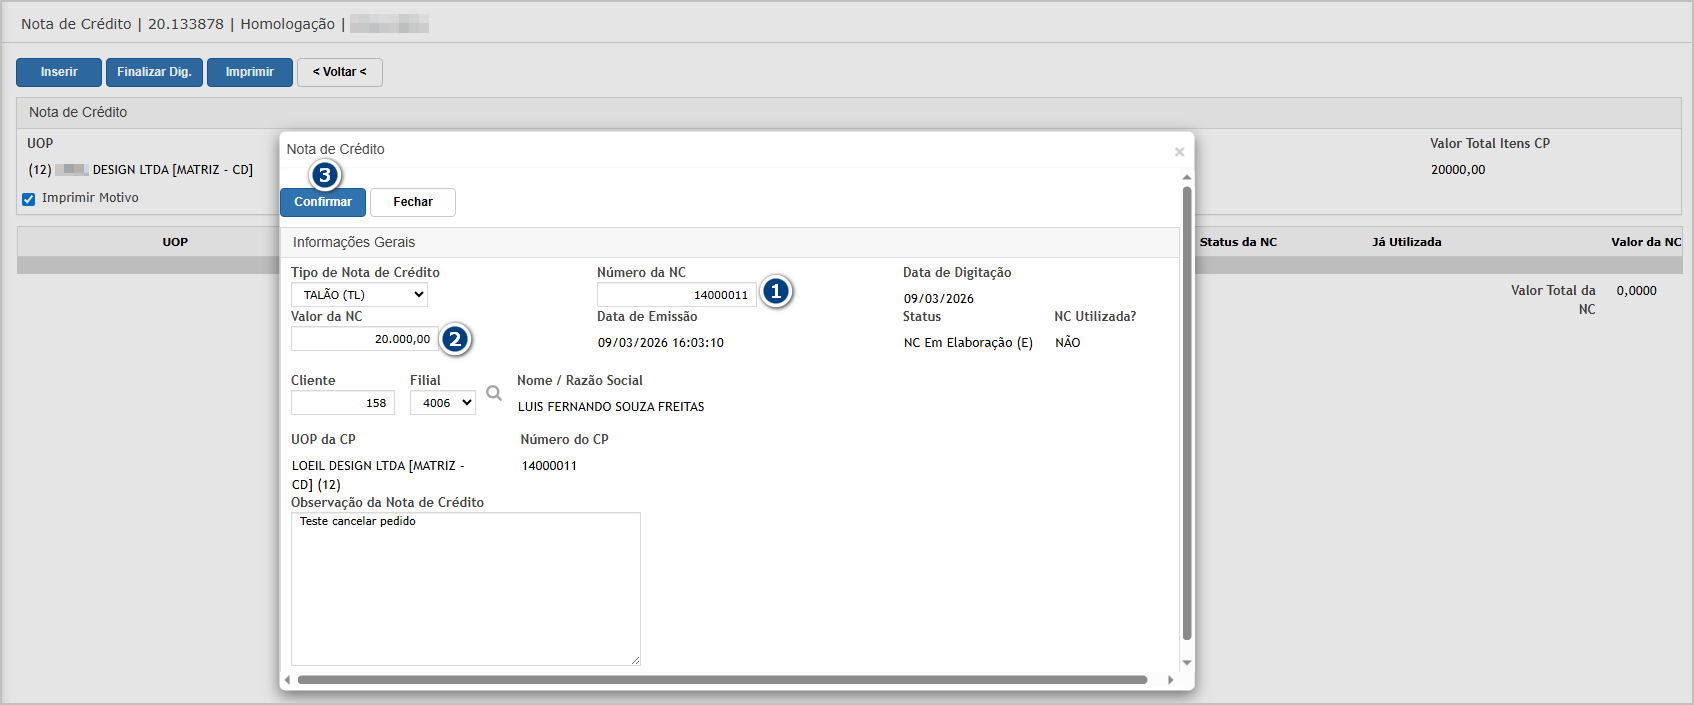This screenshot has width=1694, height=705.
Task: Focus the Número da NC field
Action: pyautogui.click(x=676, y=295)
